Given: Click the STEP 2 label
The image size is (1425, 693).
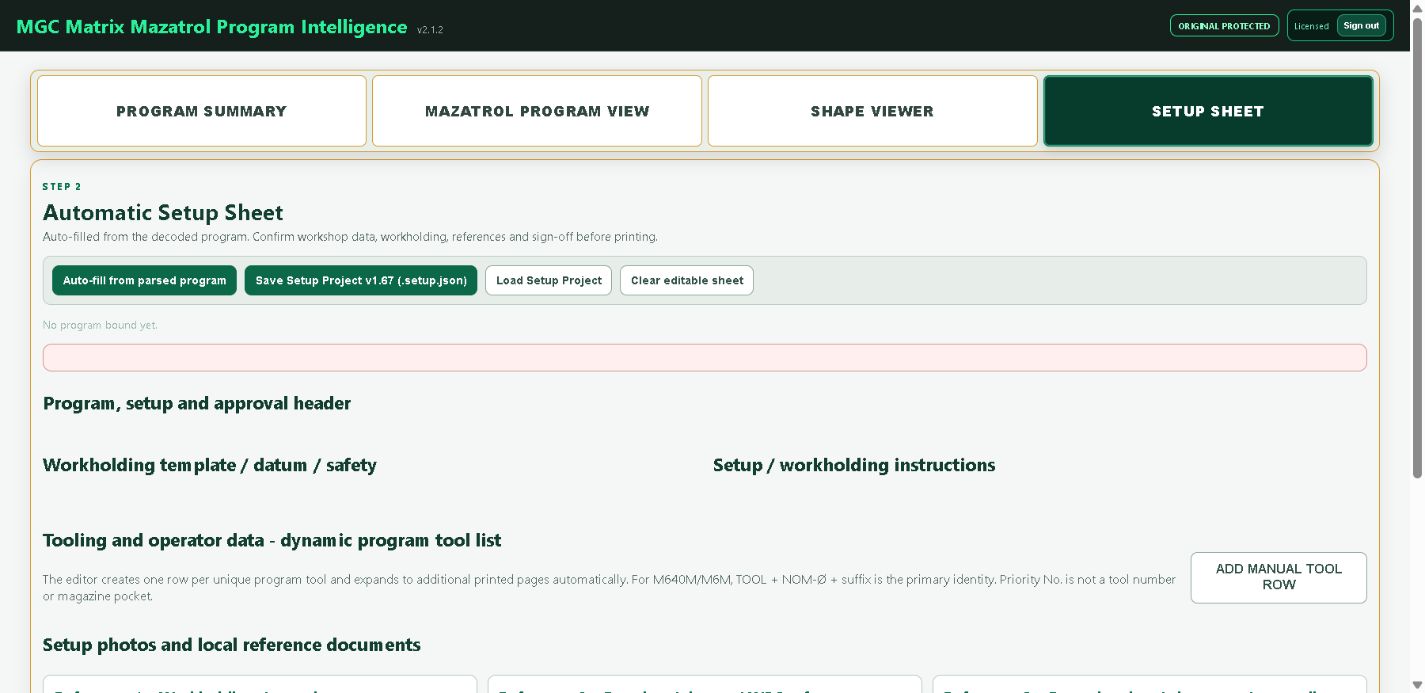Looking at the screenshot, I should click(x=62, y=187).
